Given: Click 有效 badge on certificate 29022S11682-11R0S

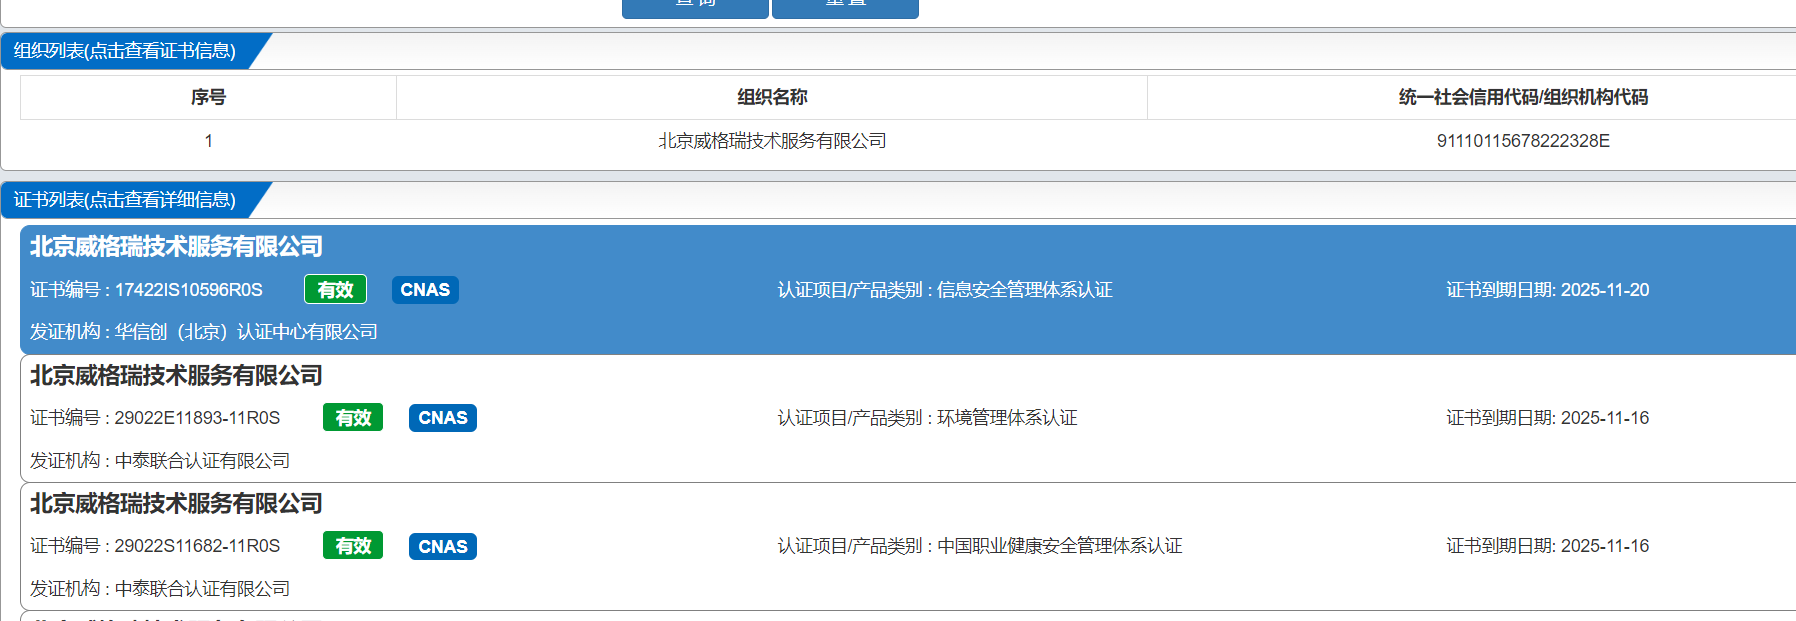Looking at the screenshot, I should pyautogui.click(x=353, y=546).
